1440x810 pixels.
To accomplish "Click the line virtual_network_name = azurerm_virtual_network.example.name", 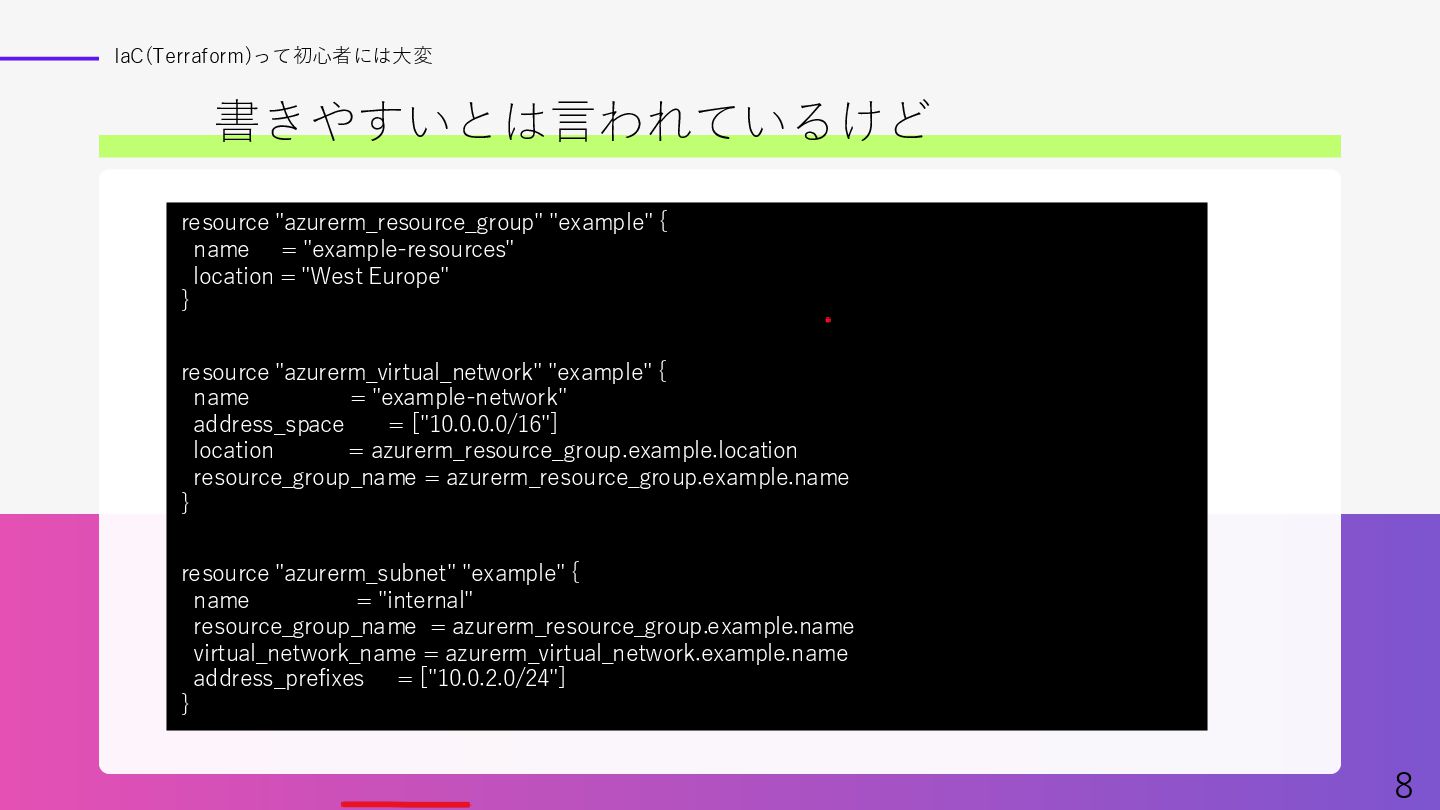I will [520, 653].
